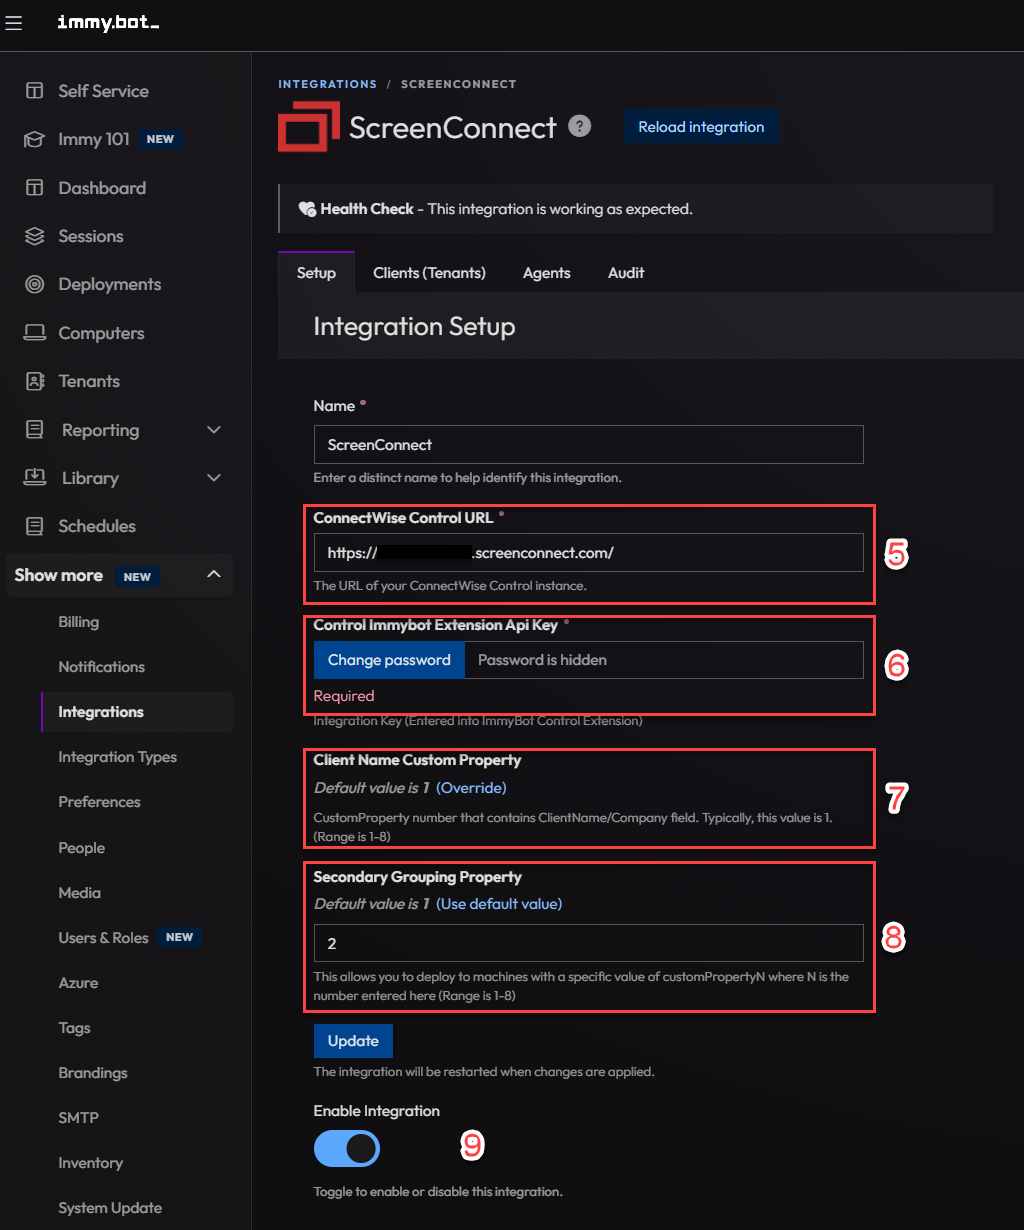Click the Library sidebar icon
Image resolution: width=1024 pixels, height=1230 pixels.
(35, 478)
